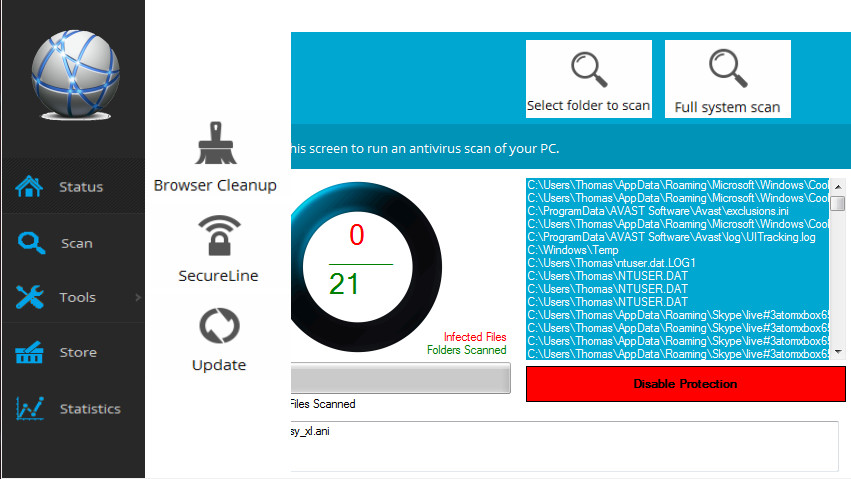Screen dimensions: 851x479
Task: Click the Full system scan button
Action: click(728, 79)
